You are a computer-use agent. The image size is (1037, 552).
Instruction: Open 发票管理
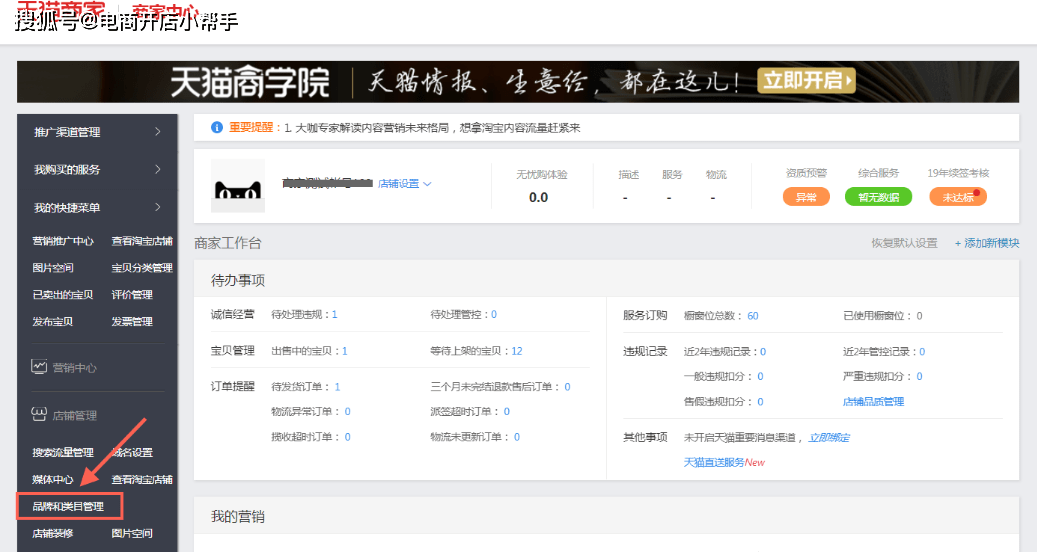pyautogui.click(x=132, y=322)
